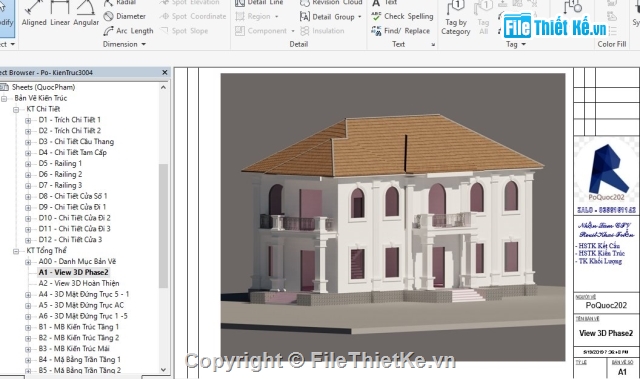The height and width of the screenshot is (379, 640).
Task: Select D9 - Chi Tiết Cửa Đi 1 sheet
Action: [72, 207]
